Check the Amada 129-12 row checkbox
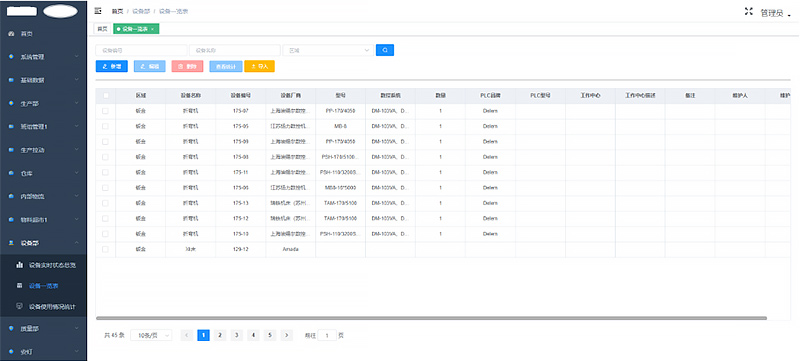The image size is (800, 362). pos(106,249)
